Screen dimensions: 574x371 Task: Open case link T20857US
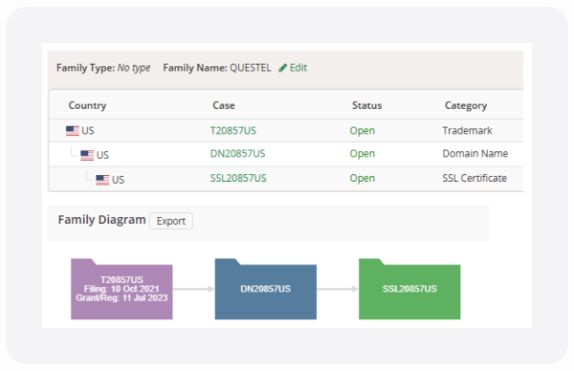click(233, 131)
